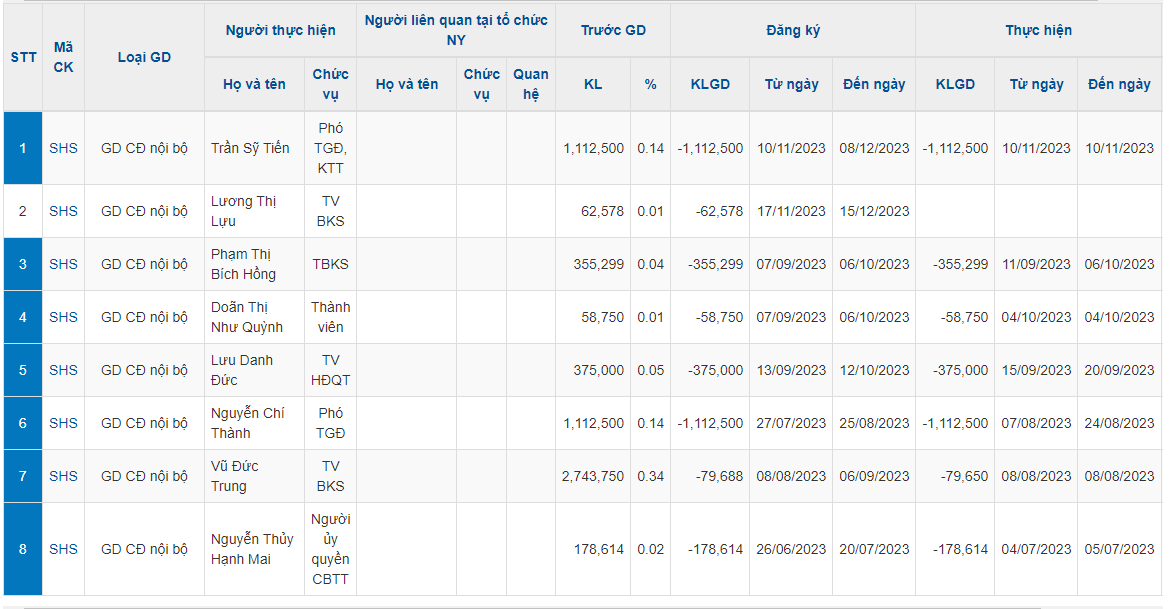Select the KL sub-header under Trước GD
The width and height of the screenshot is (1169, 609).
click(593, 84)
